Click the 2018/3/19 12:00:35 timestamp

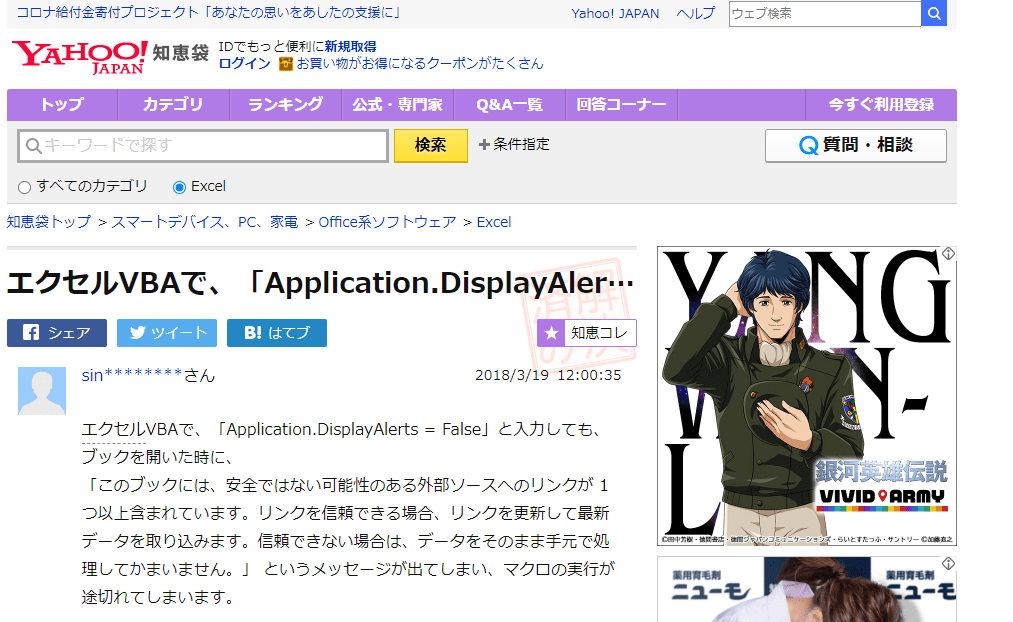coord(548,375)
